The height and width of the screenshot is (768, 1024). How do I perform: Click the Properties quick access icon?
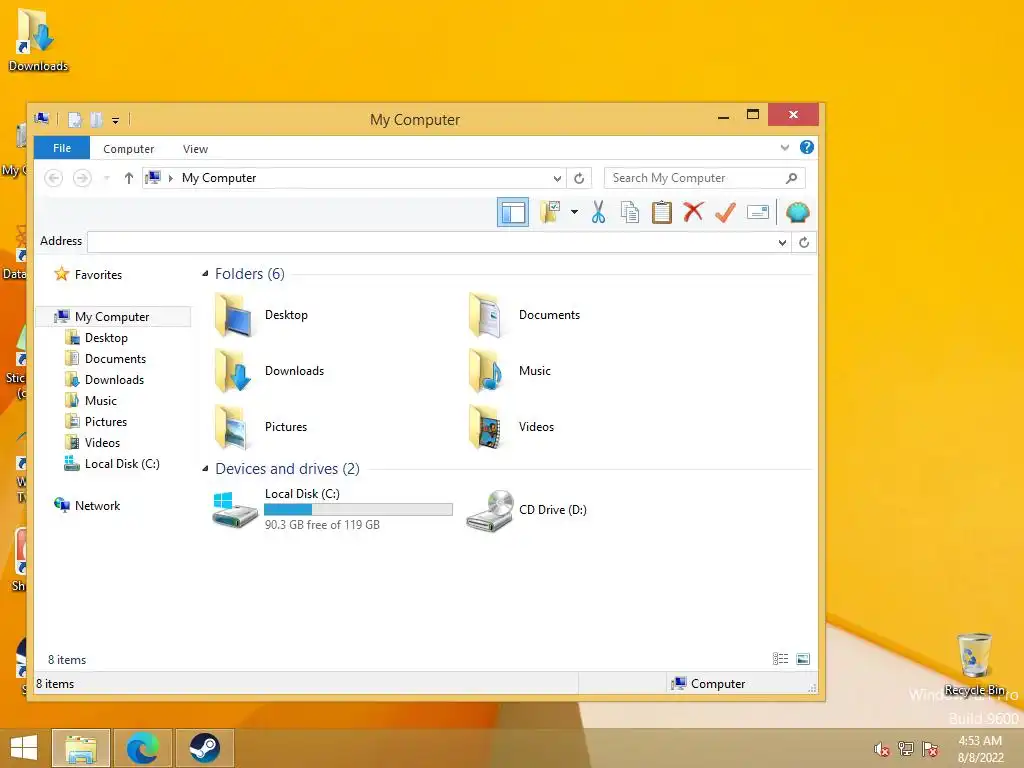coord(75,120)
